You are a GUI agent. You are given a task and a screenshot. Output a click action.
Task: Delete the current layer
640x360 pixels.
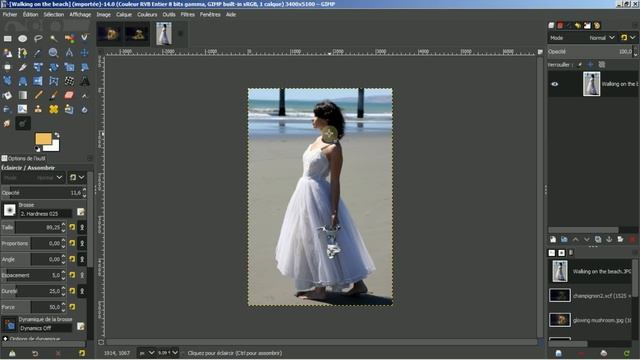coord(632,240)
